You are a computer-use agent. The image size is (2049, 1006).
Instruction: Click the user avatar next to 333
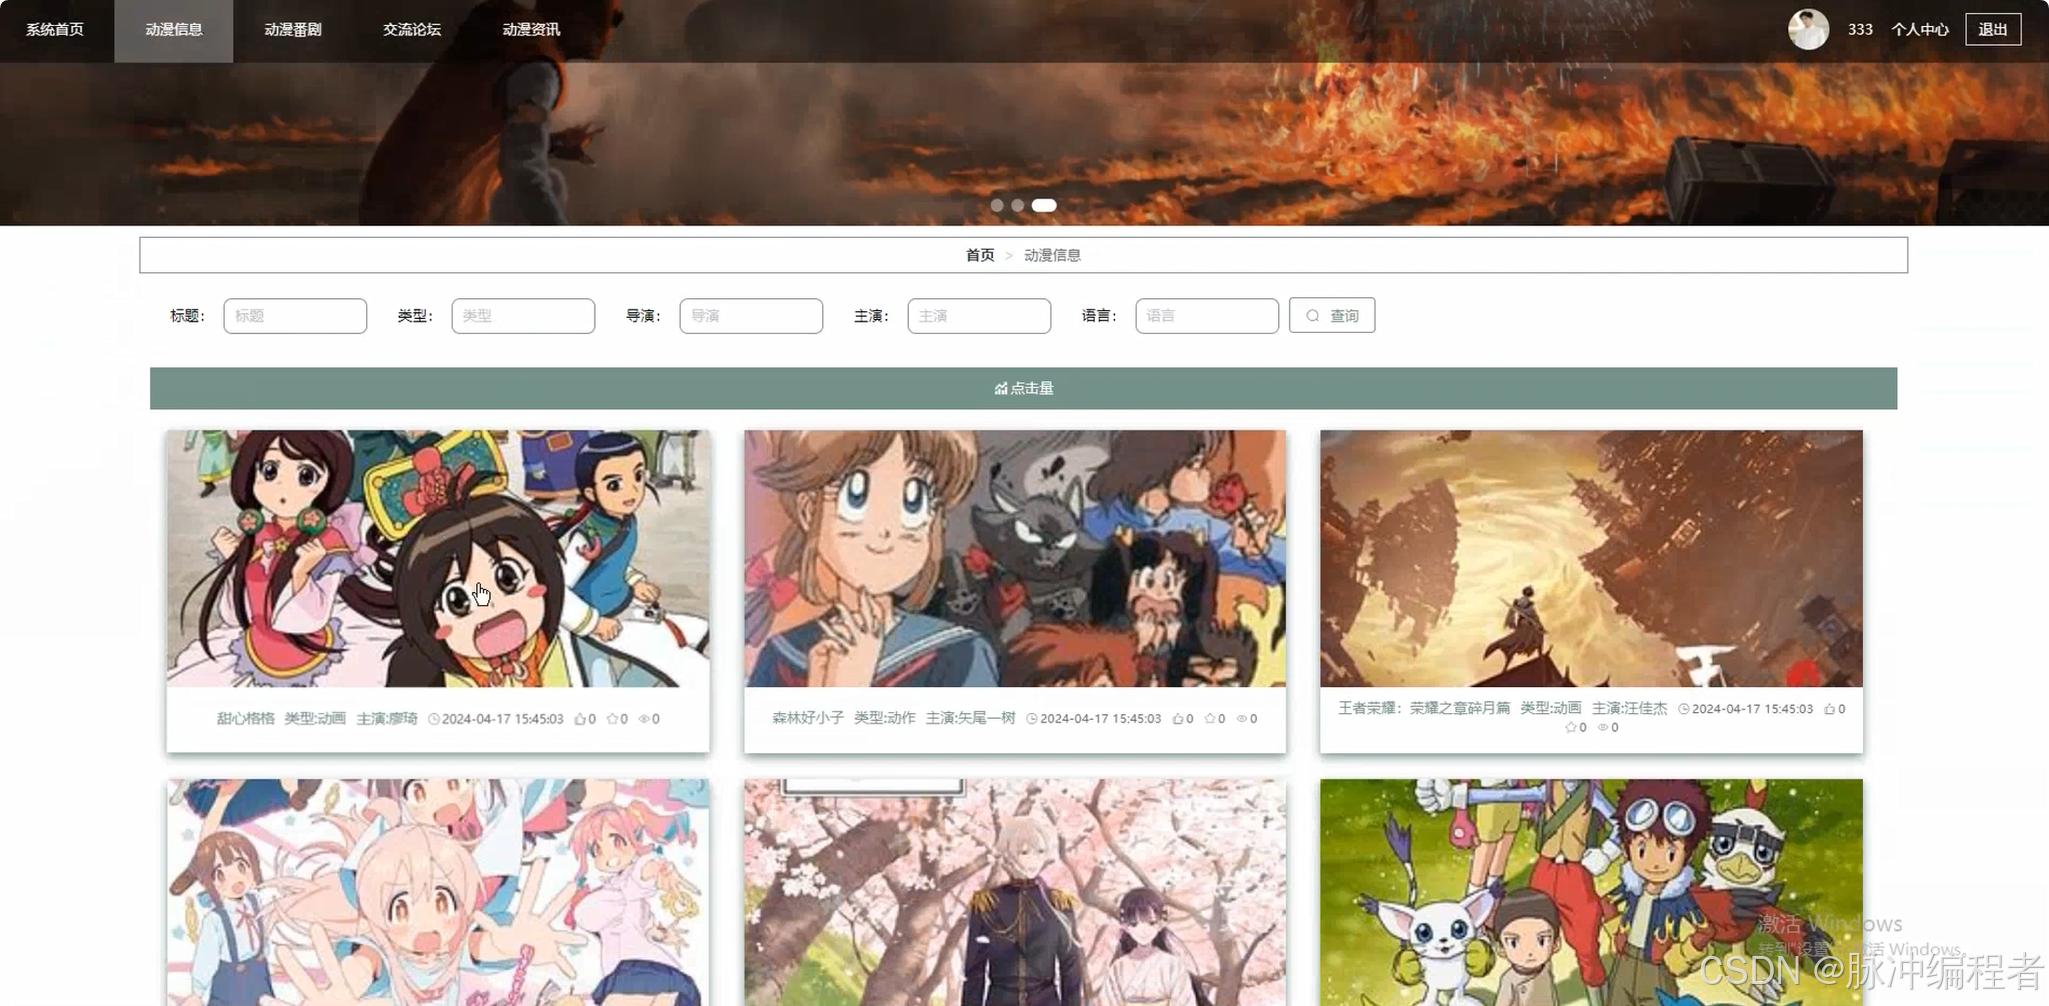coord(1808,29)
